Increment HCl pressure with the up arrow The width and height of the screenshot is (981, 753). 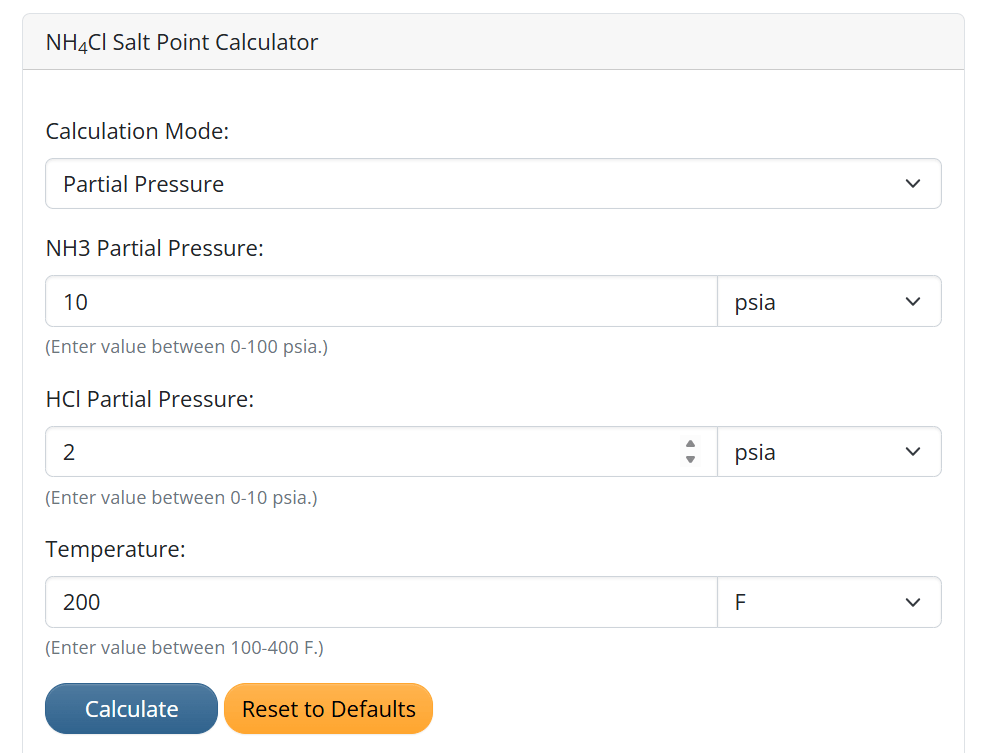pos(690,444)
